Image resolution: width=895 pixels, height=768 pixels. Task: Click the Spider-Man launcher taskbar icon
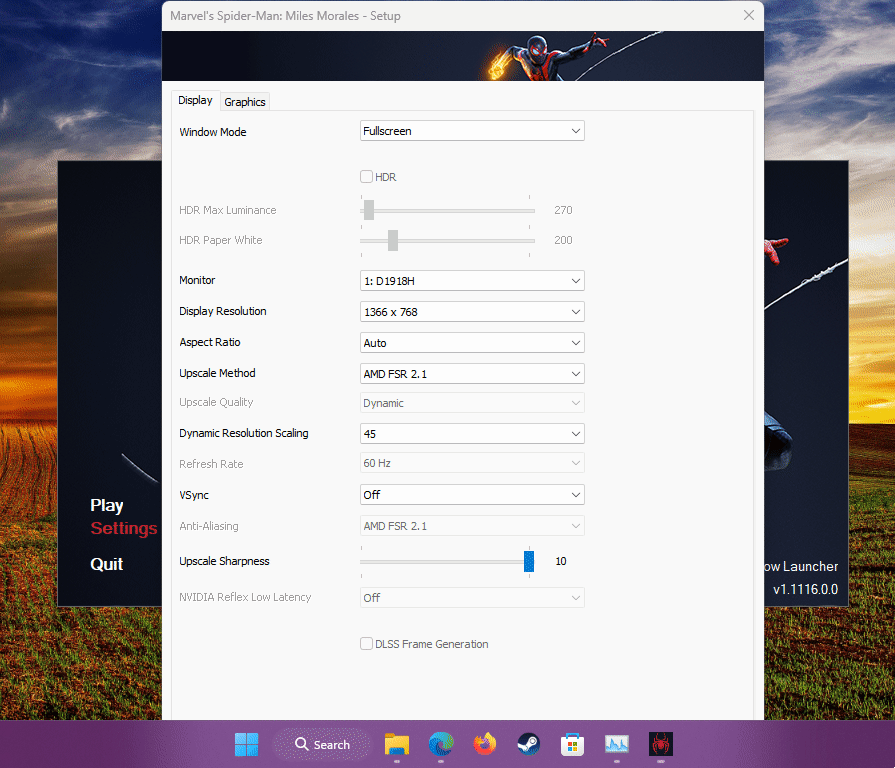(x=660, y=744)
